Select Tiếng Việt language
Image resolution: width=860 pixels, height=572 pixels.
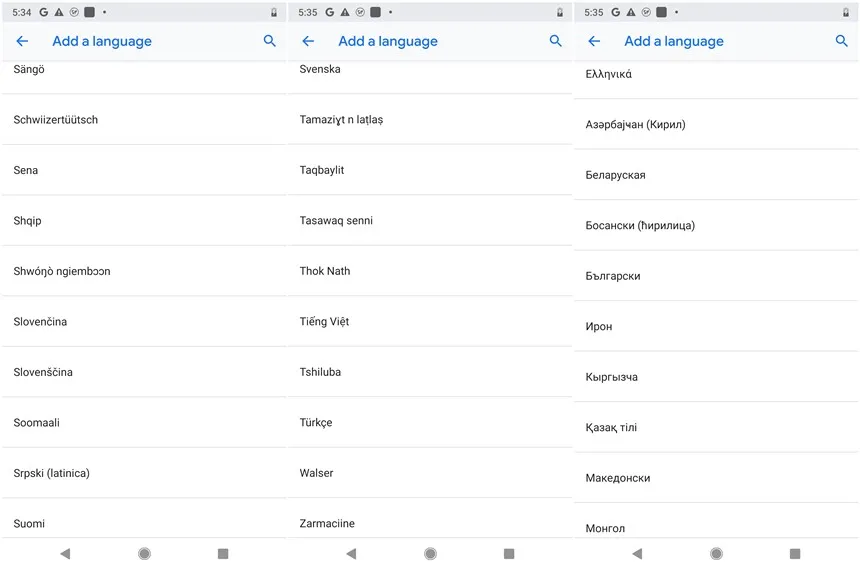pyautogui.click(x=430, y=321)
